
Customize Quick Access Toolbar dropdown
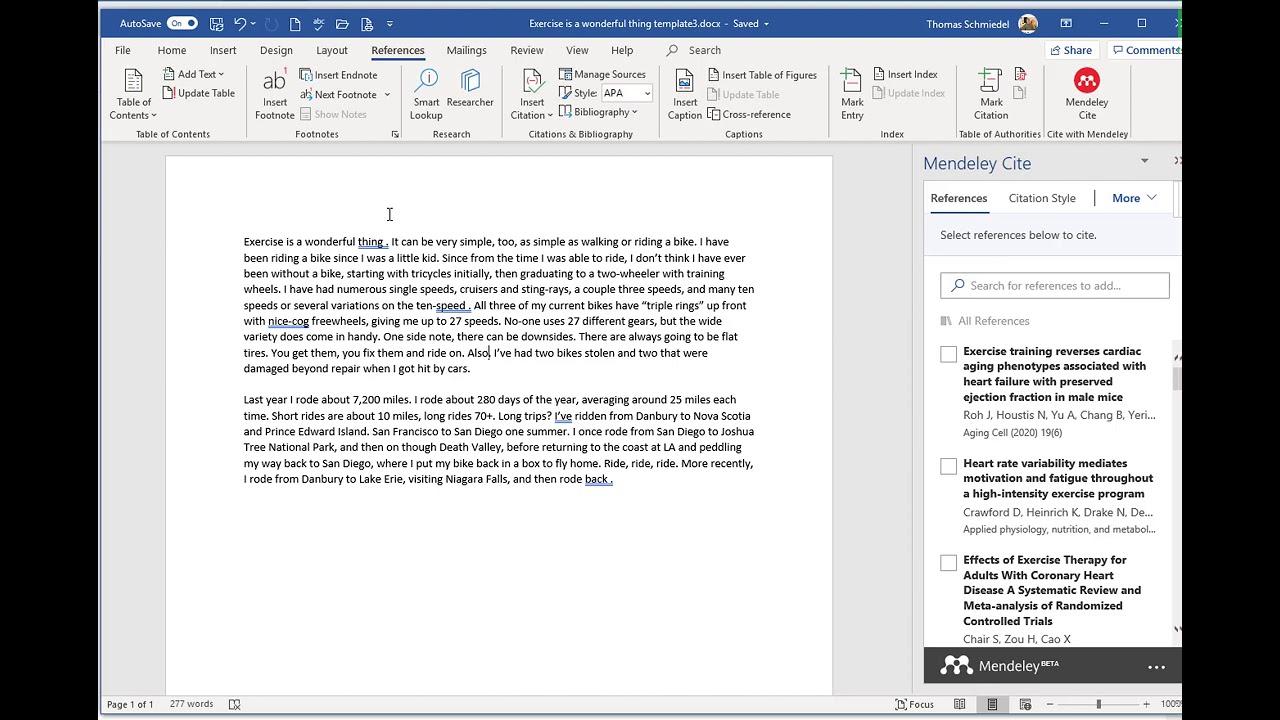pos(389,23)
